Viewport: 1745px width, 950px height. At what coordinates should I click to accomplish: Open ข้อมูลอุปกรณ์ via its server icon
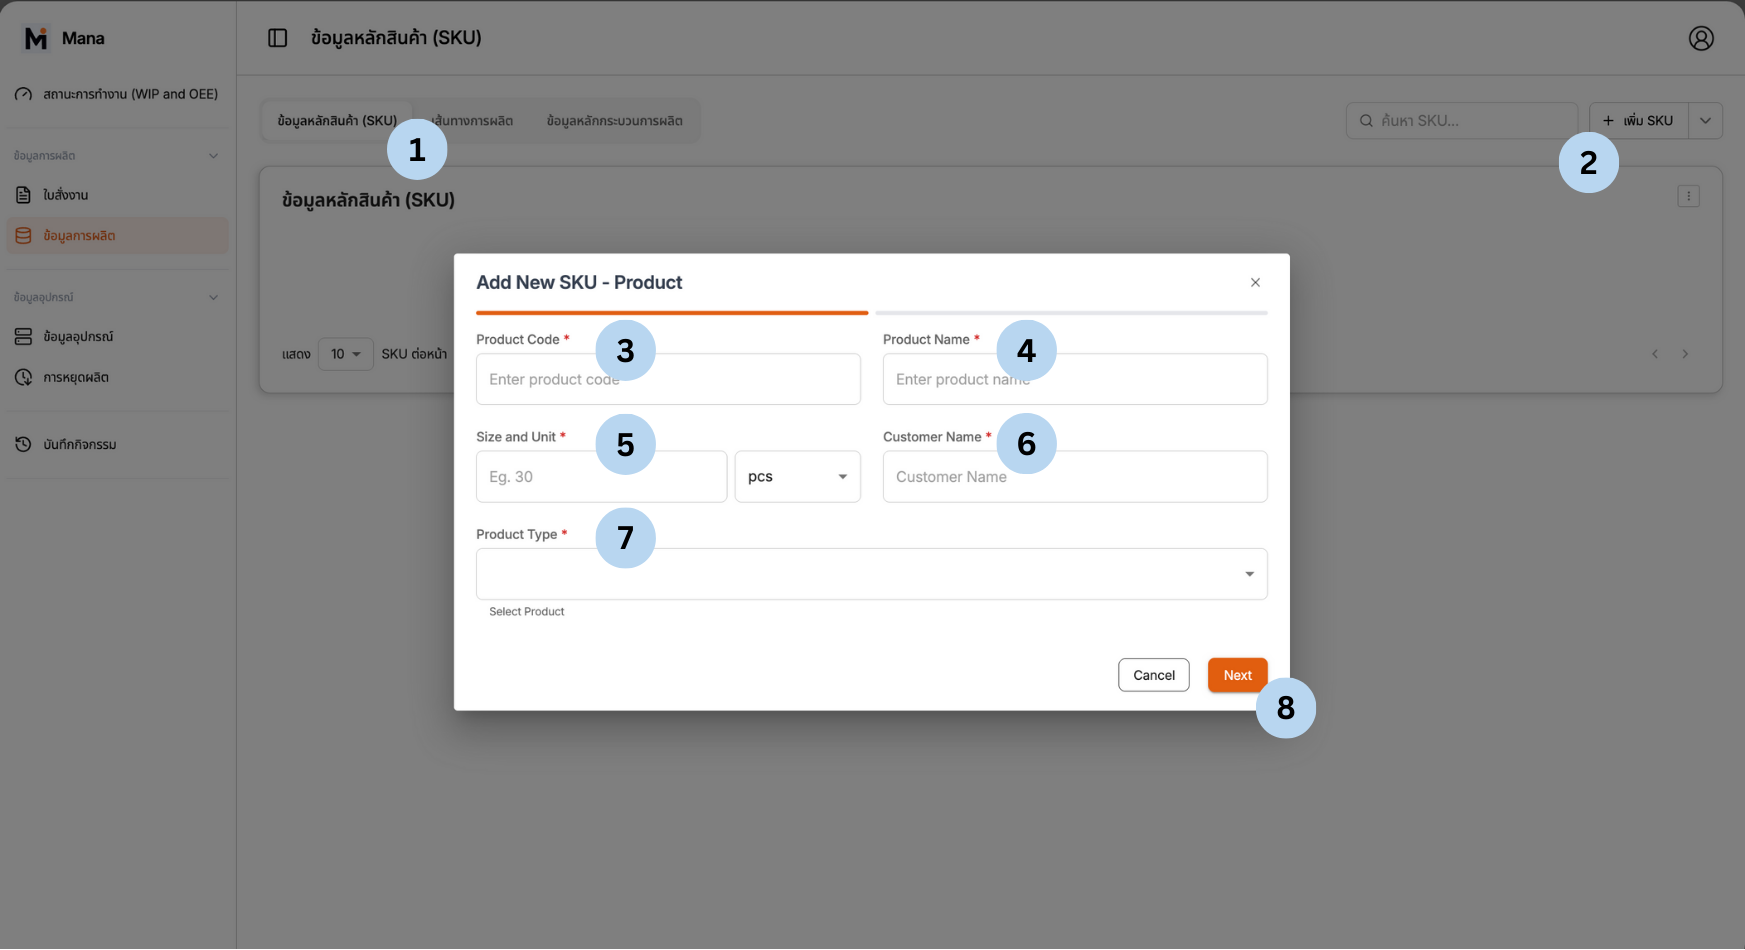click(23, 336)
